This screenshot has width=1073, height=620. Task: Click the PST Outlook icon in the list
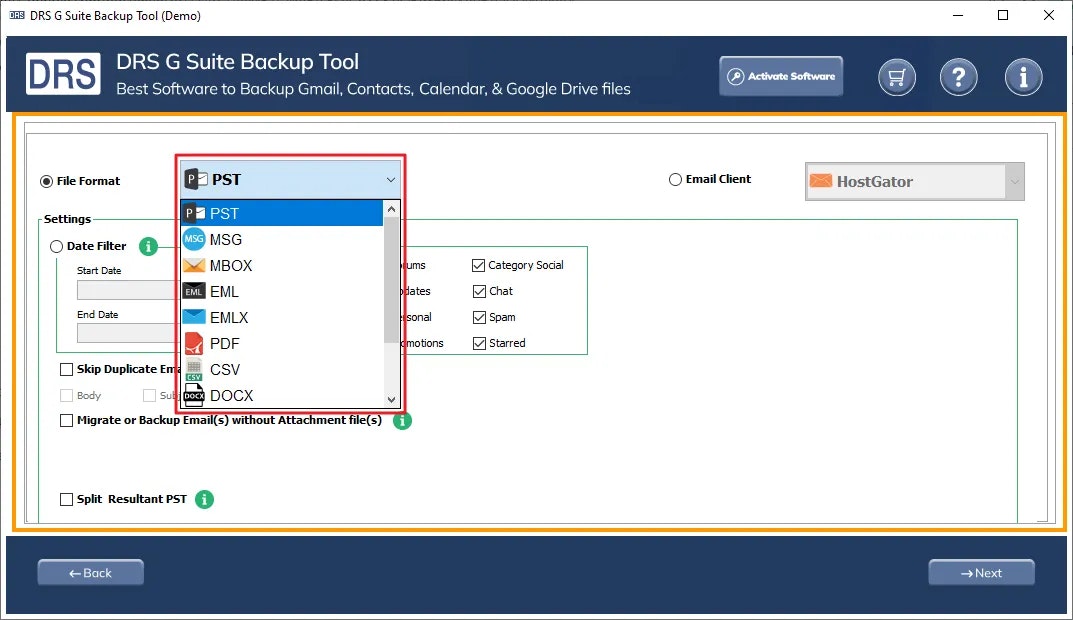click(194, 213)
